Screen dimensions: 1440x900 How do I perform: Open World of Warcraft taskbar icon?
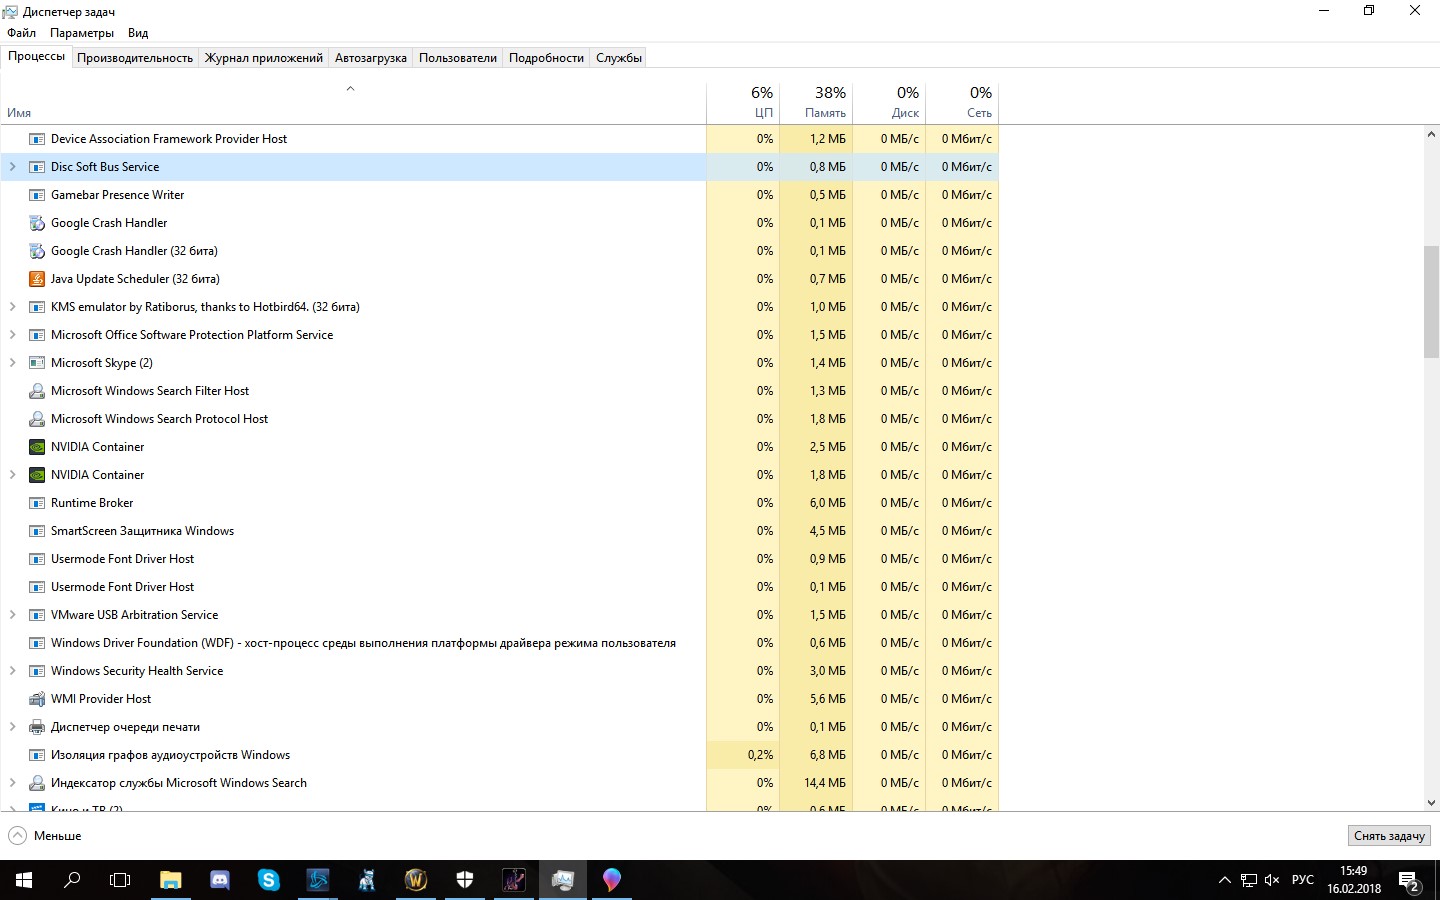coord(416,880)
